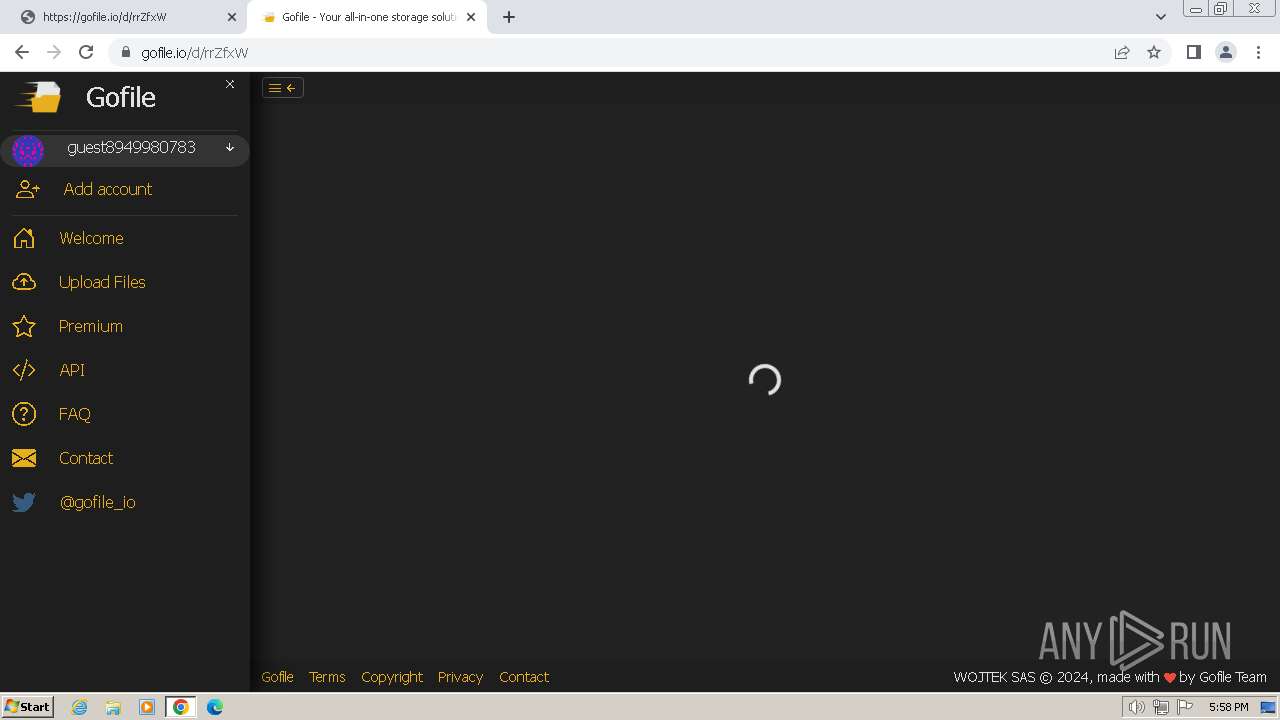Image resolution: width=1280 pixels, height=720 pixels.
Task: Open the Privacy footer link
Action: (460, 677)
